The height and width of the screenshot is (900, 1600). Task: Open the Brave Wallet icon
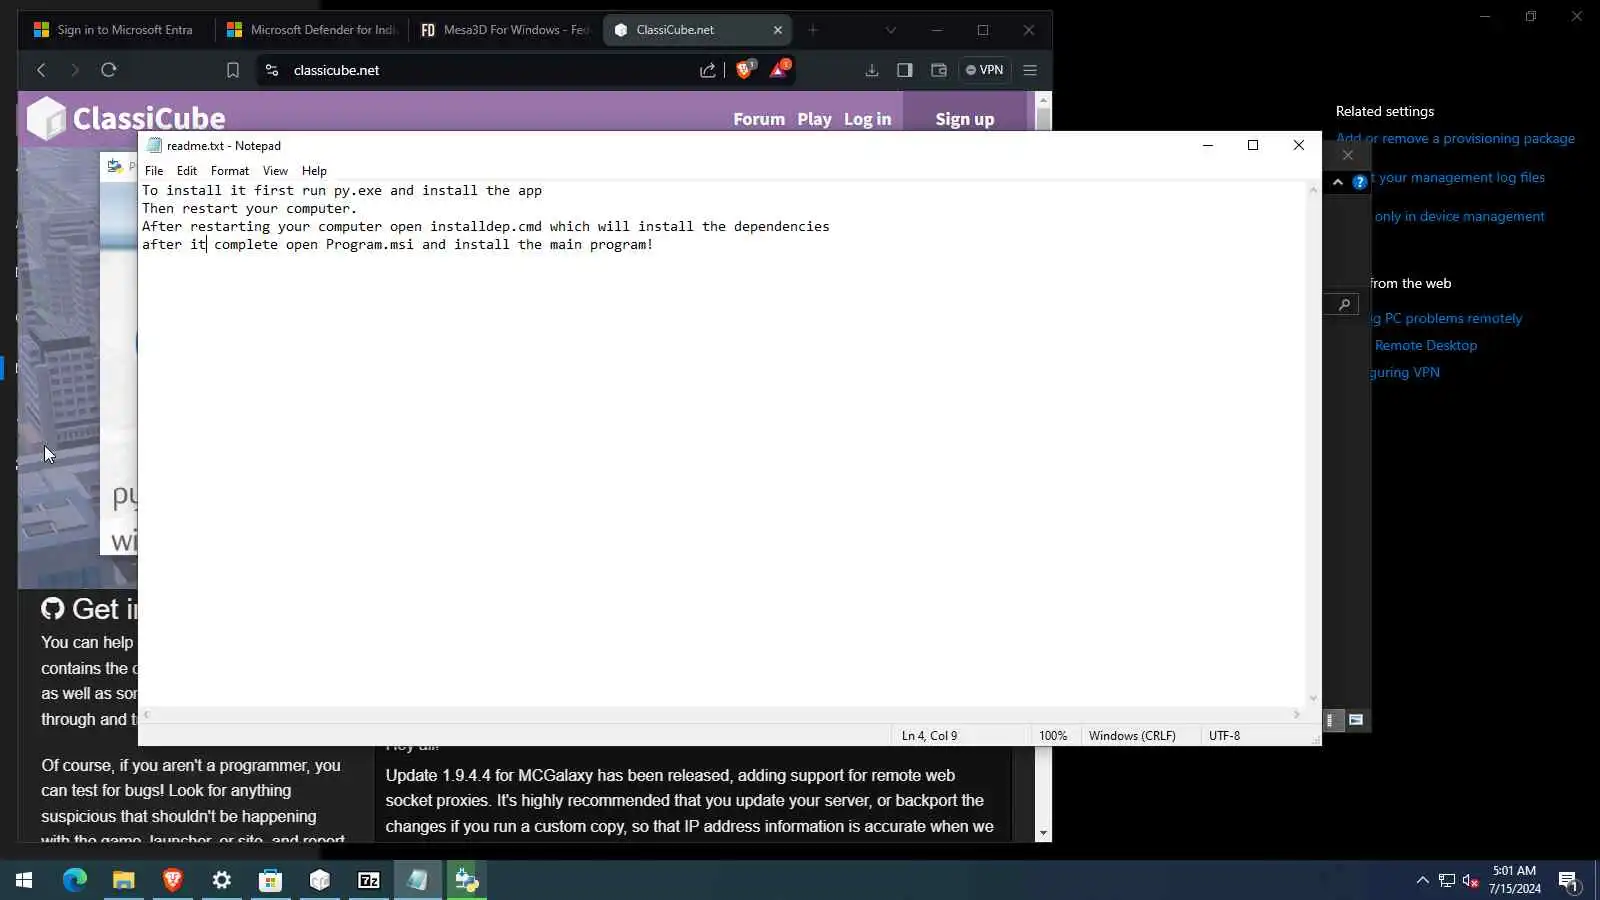939,70
